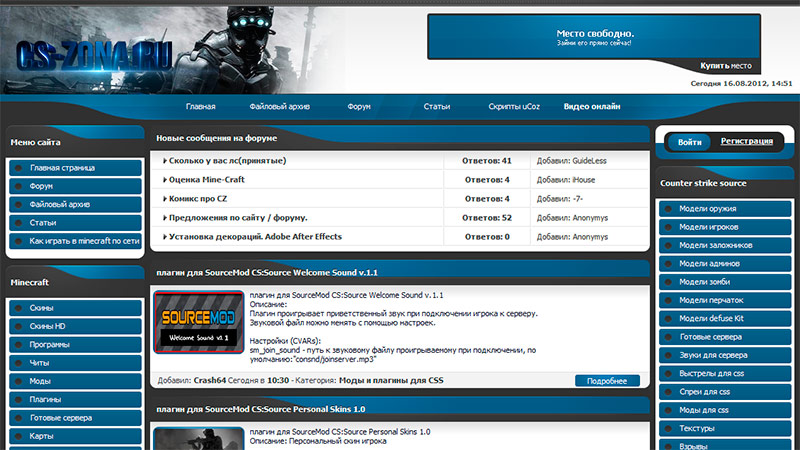
Task: Go to the Форум navigation tab
Action: pyautogui.click(x=359, y=107)
